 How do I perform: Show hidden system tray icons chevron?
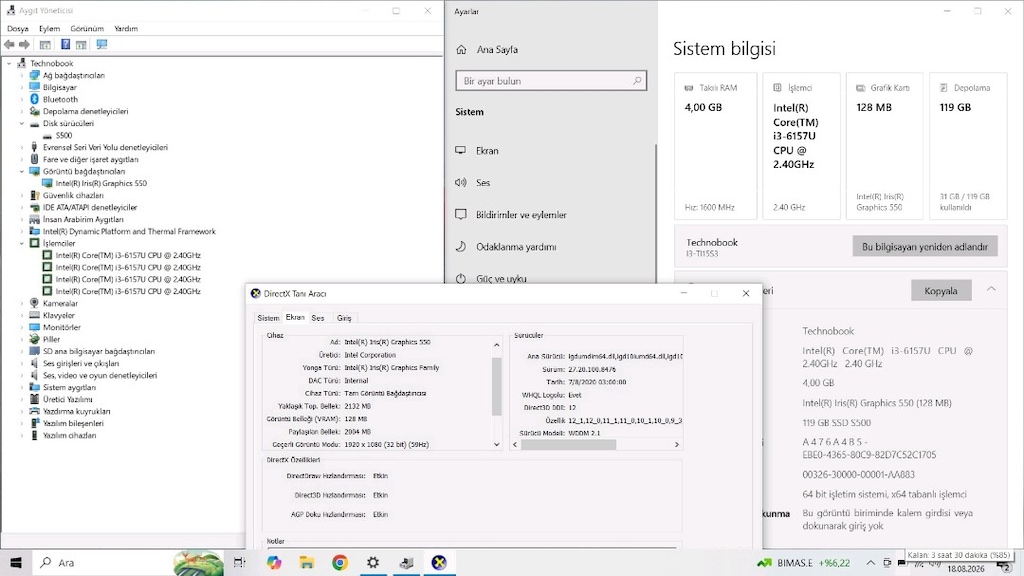(x=871, y=562)
